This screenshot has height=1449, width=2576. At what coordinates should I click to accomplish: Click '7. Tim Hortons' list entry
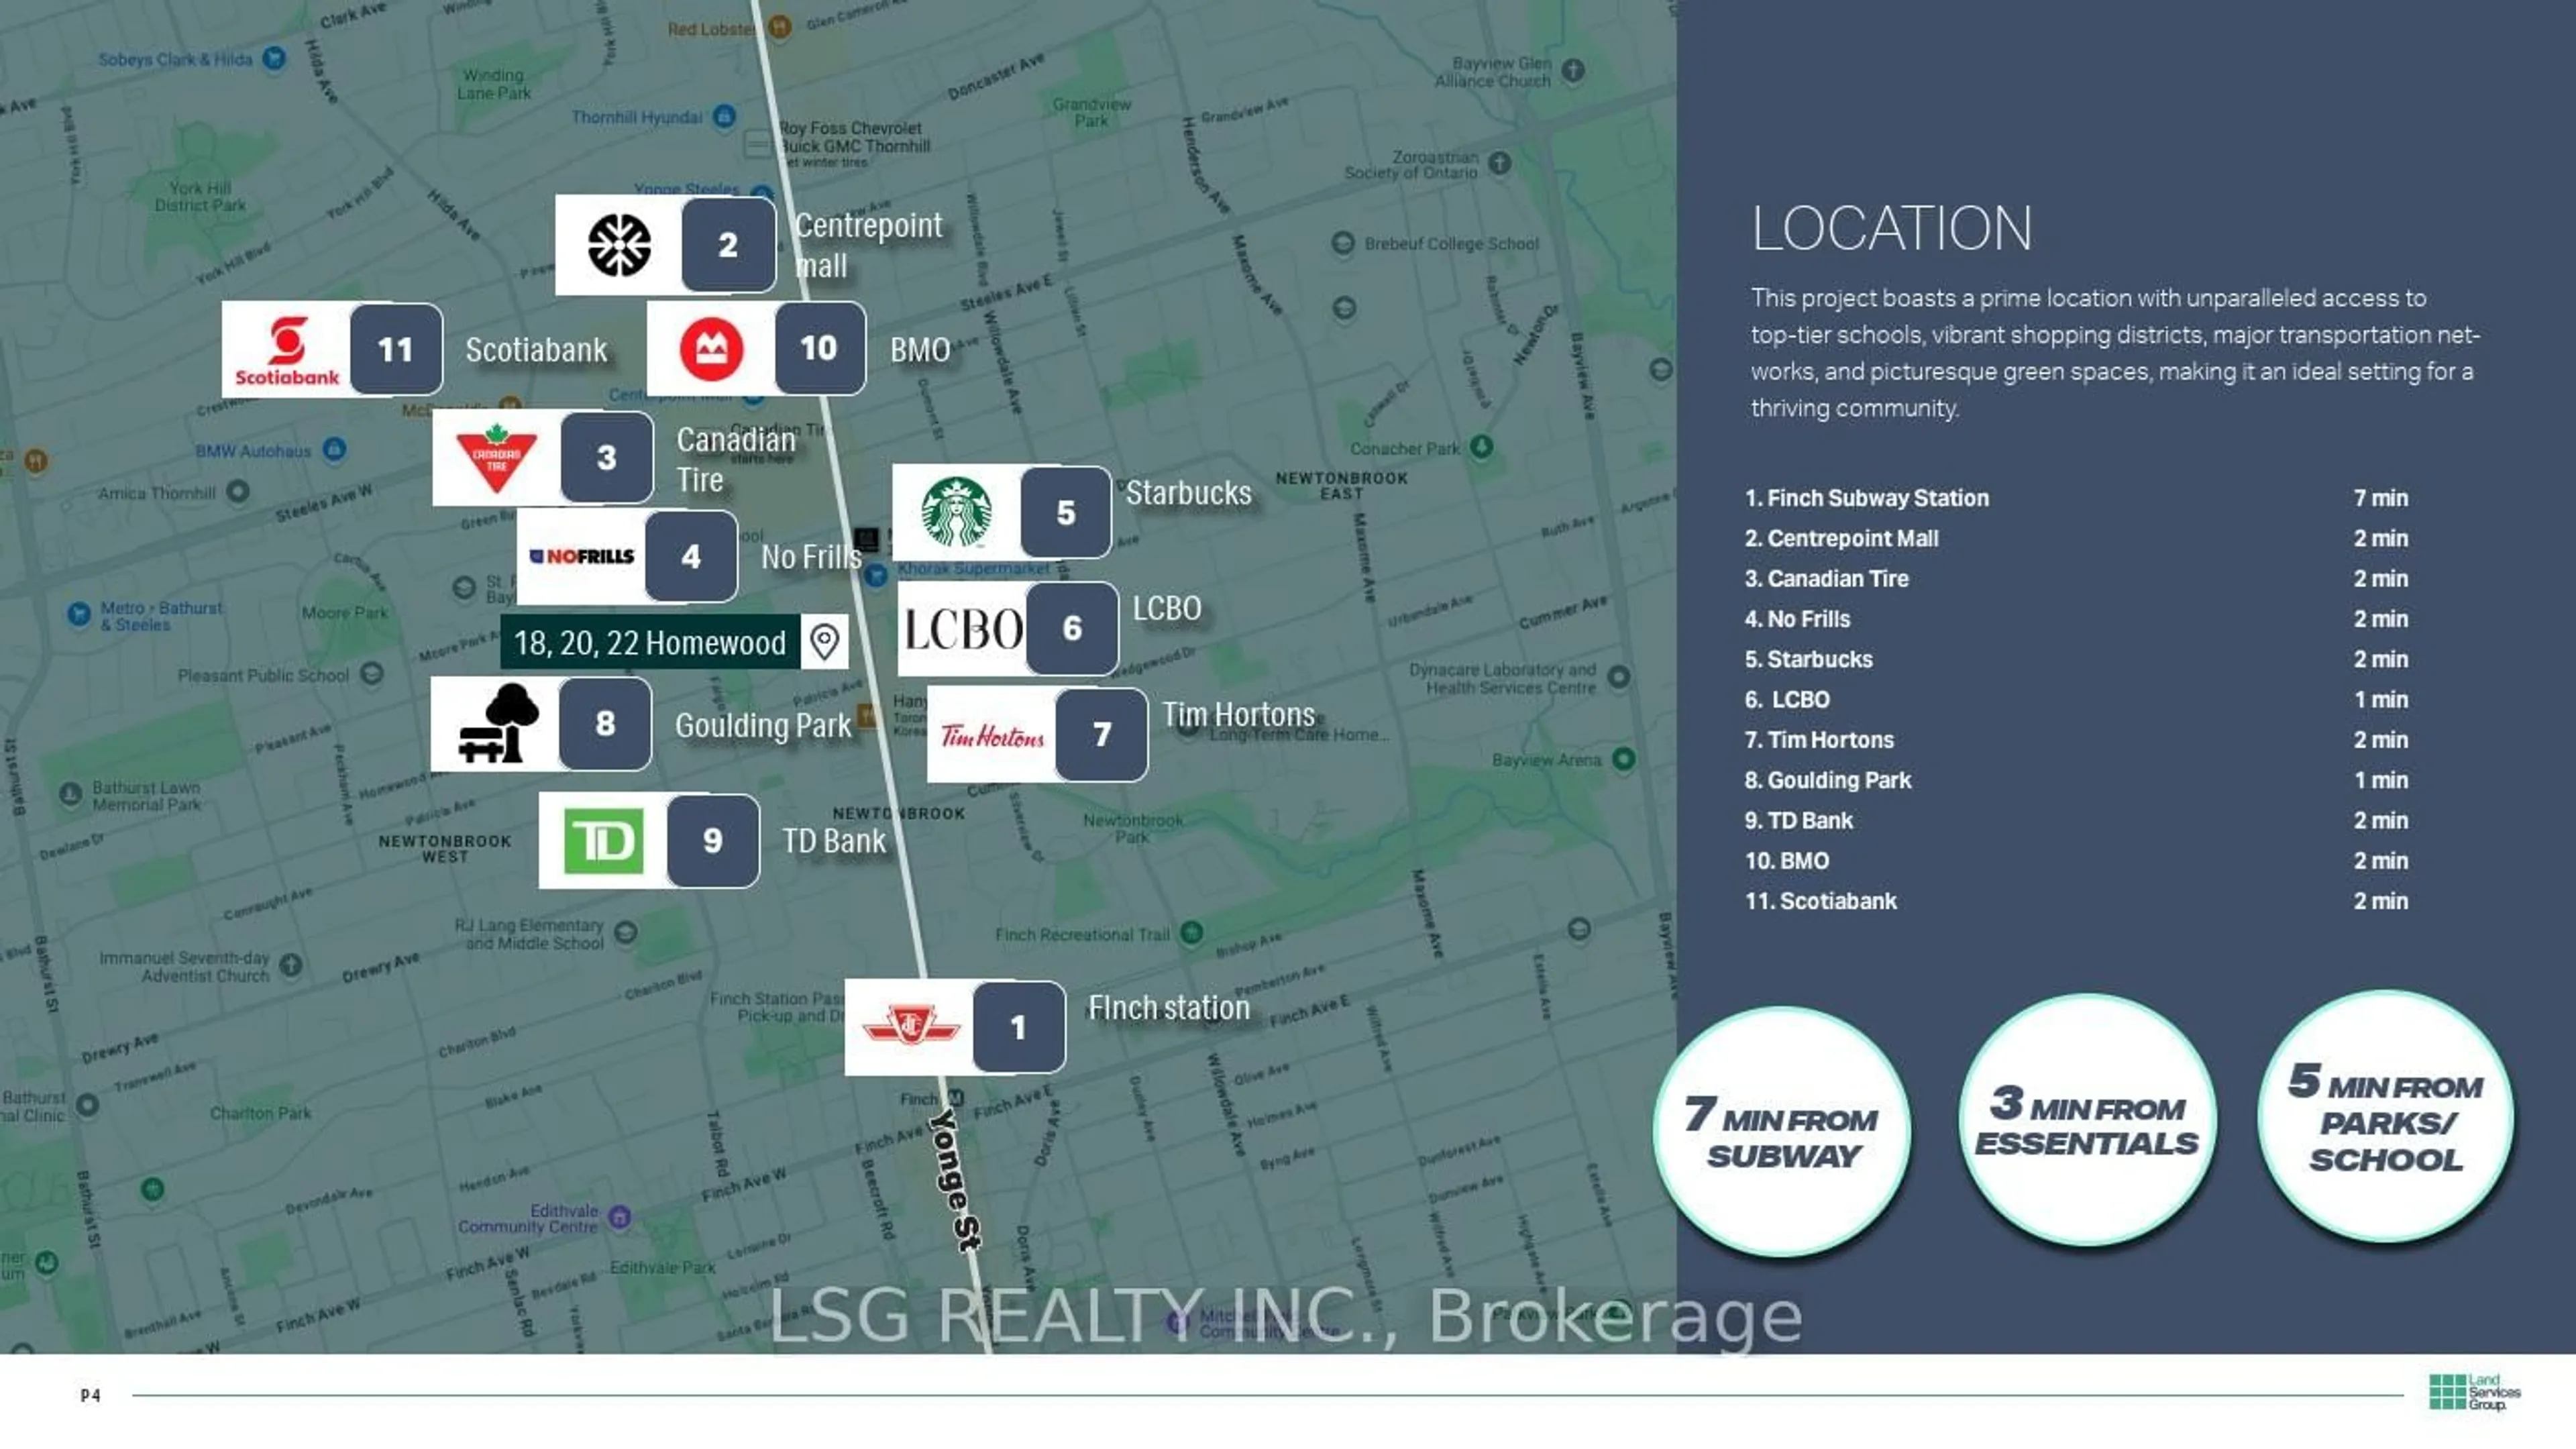(x=1820, y=740)
